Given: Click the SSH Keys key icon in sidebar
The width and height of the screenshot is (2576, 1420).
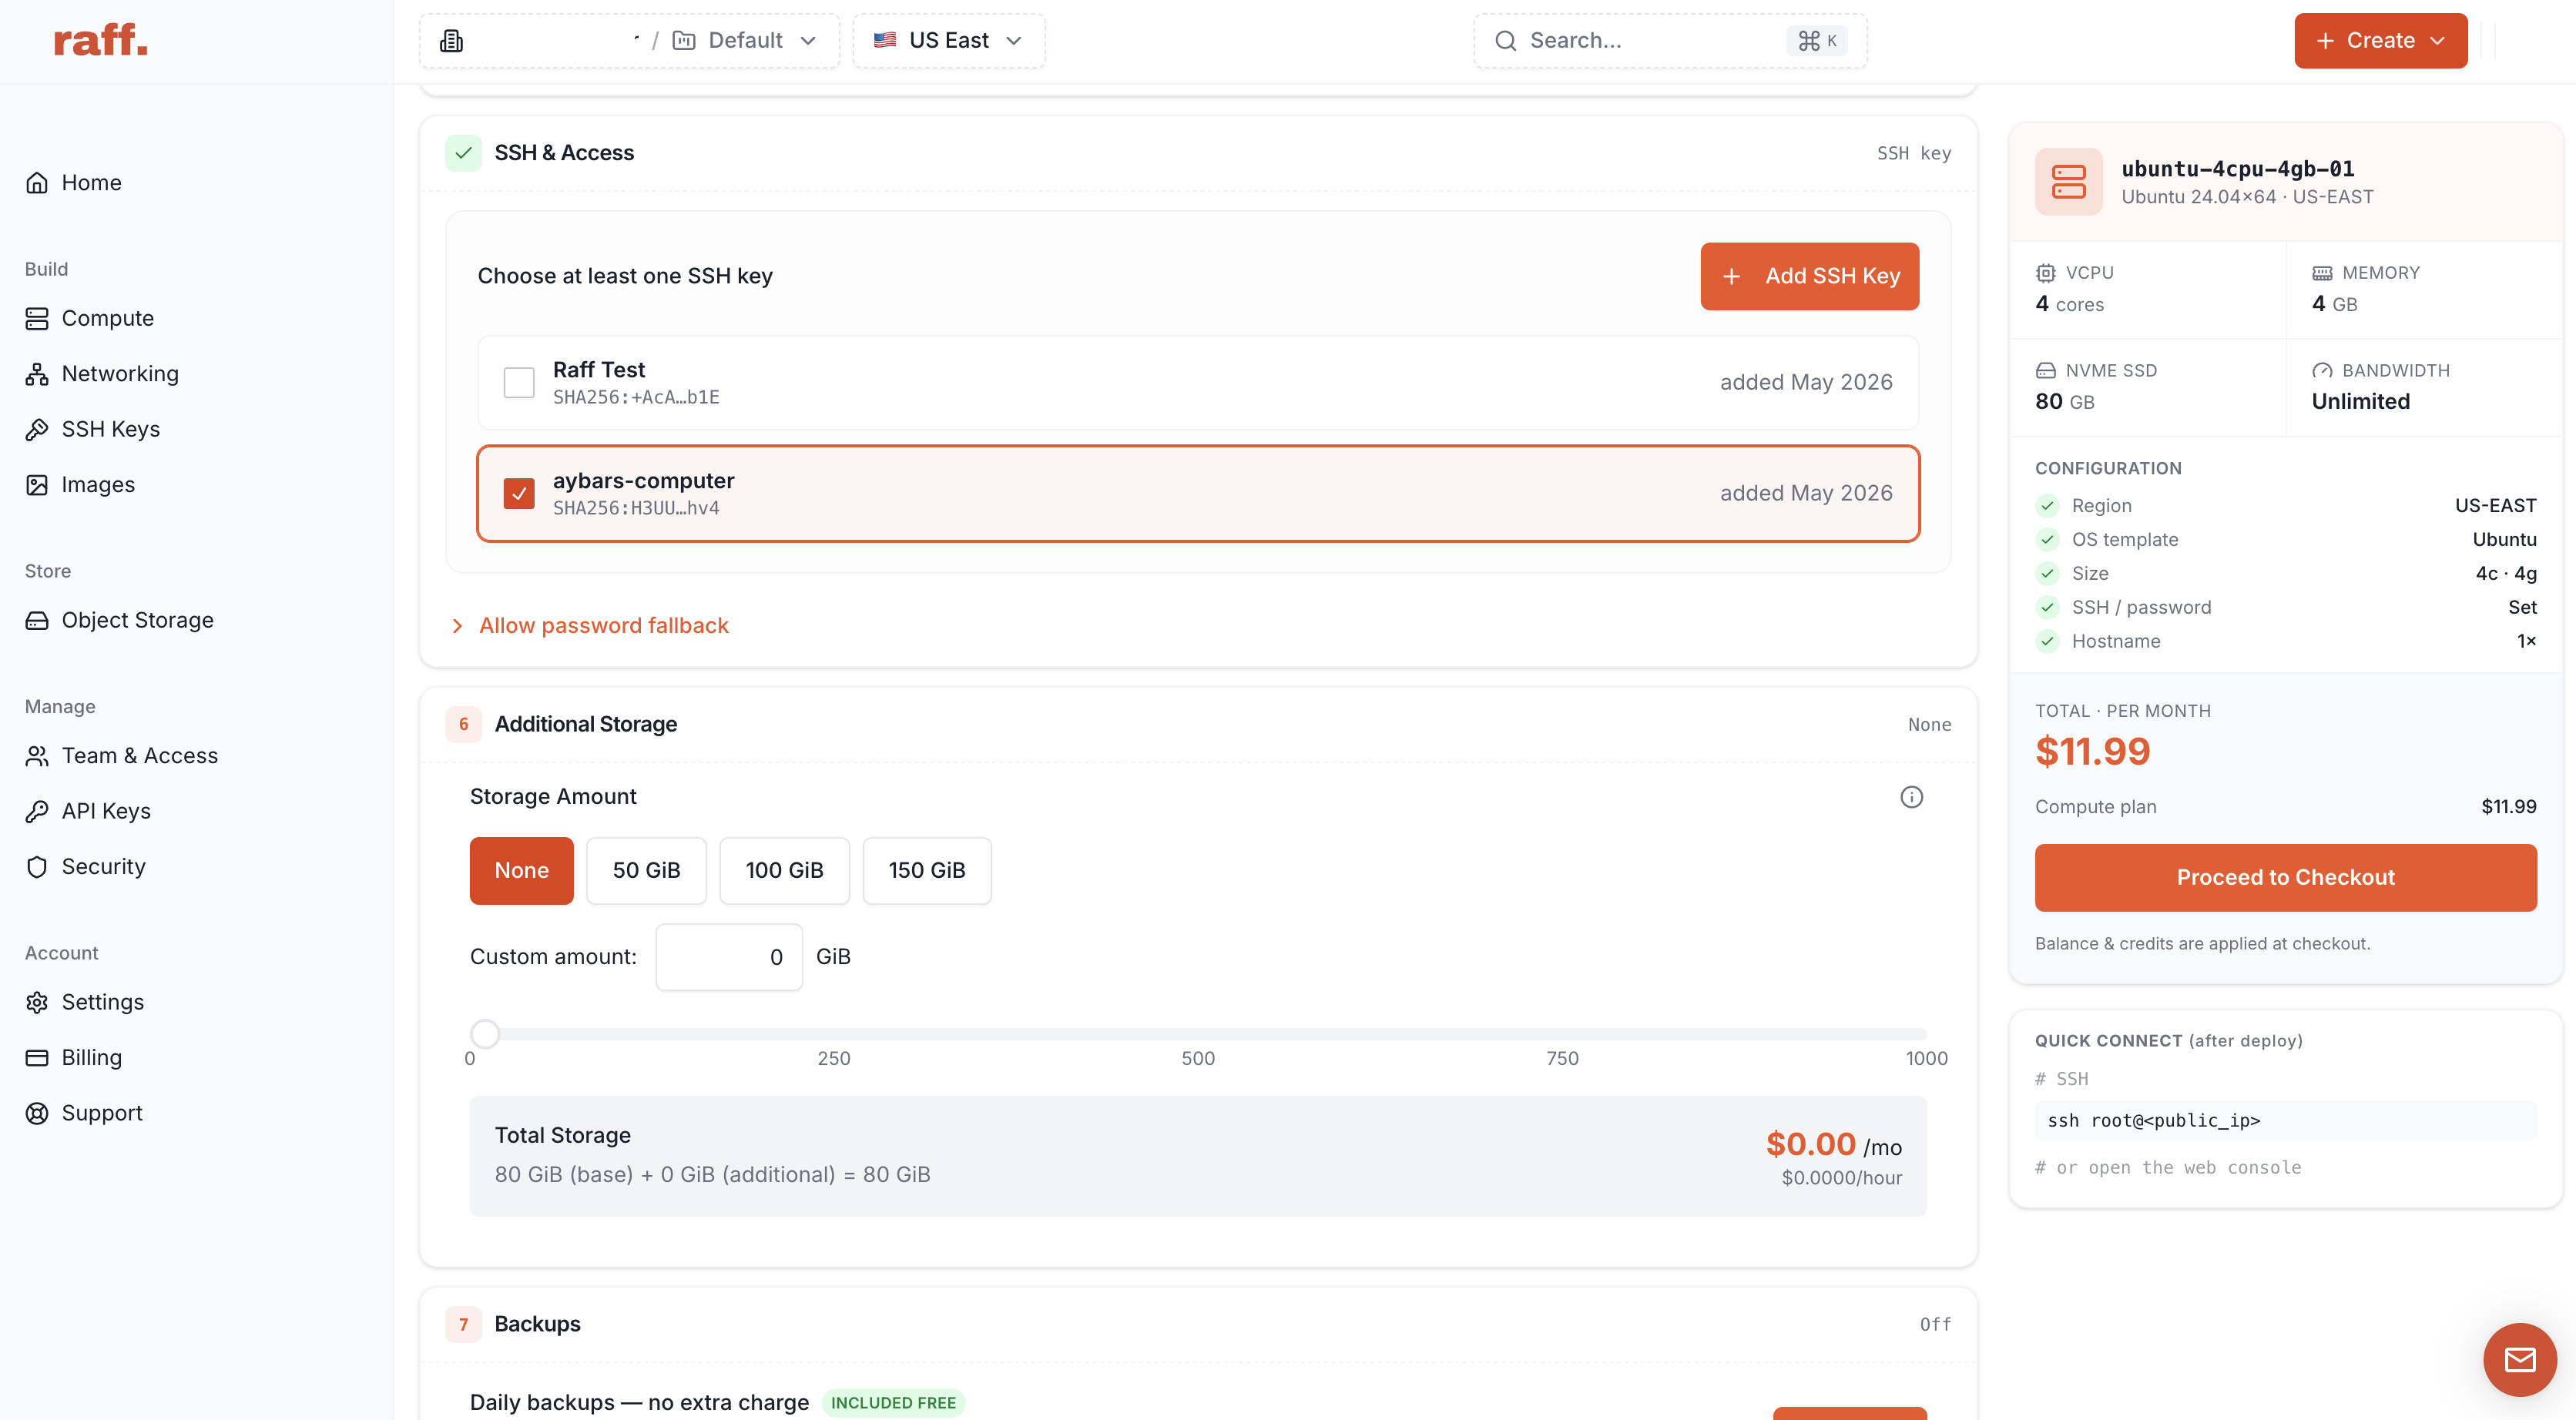Looking at the screenshot, I should (x=37, y=429).
